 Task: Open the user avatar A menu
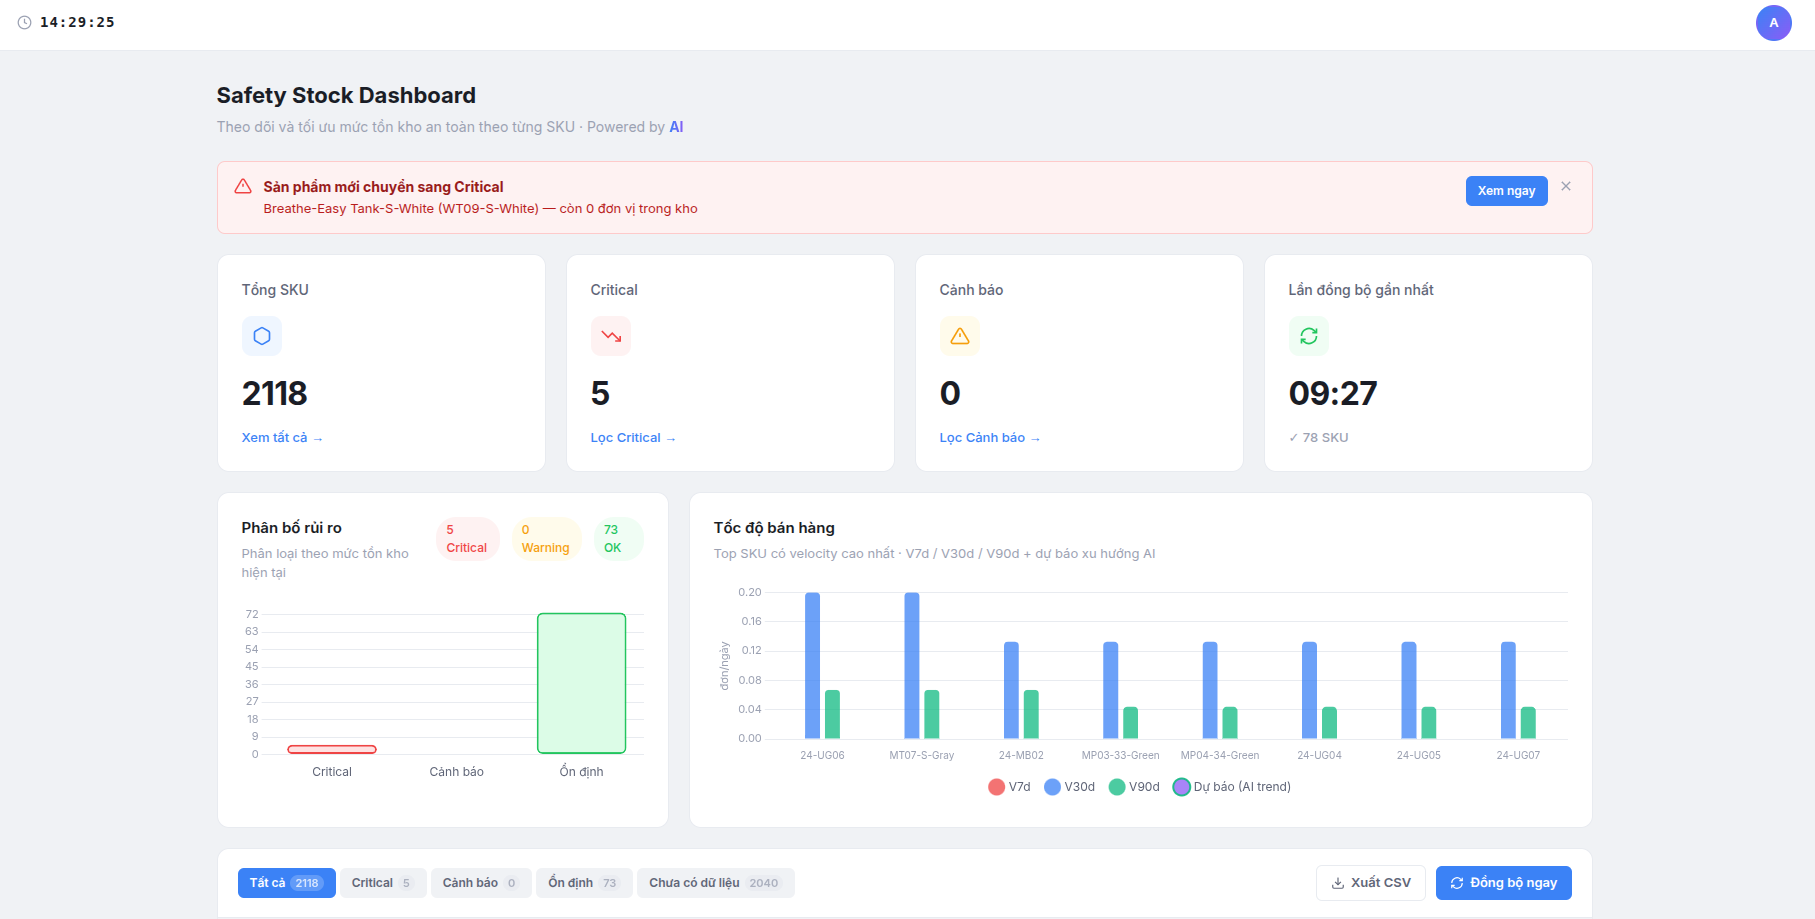[x=1774, y=23]
